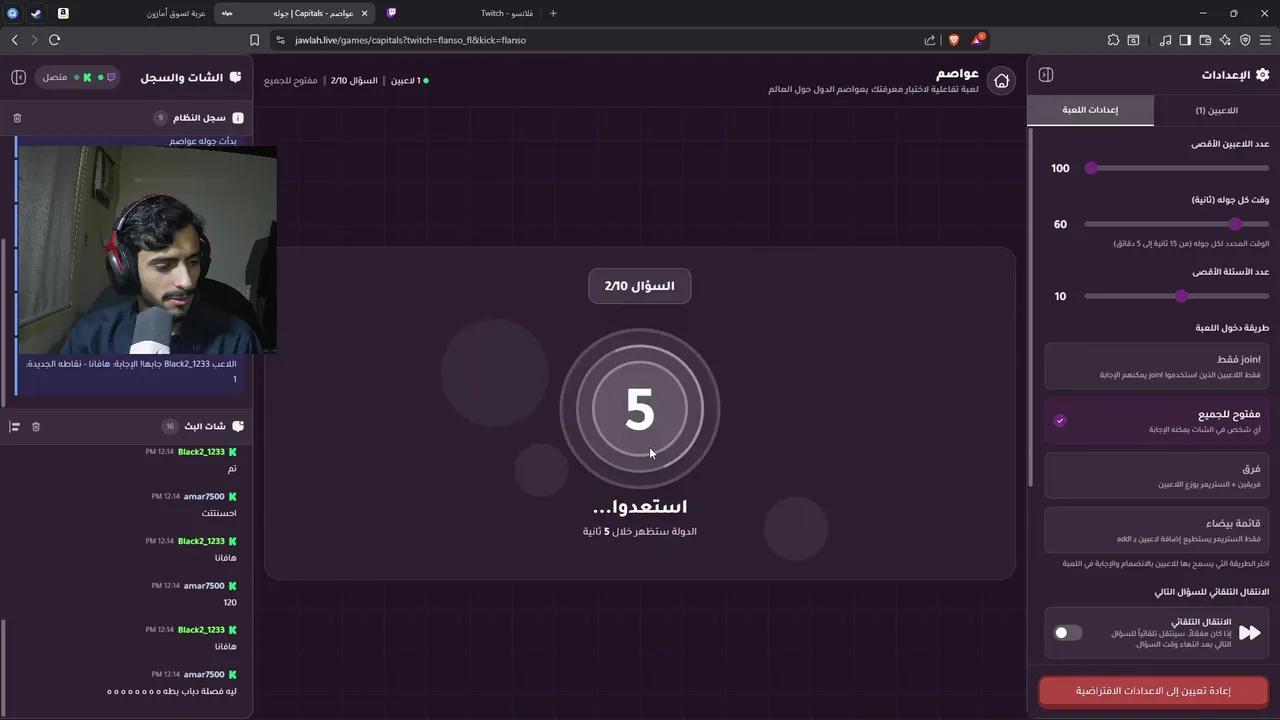Screen dimensions: 1280x720
Task: Open the Brave VPN shield icon
Action: click(1245, 40)
